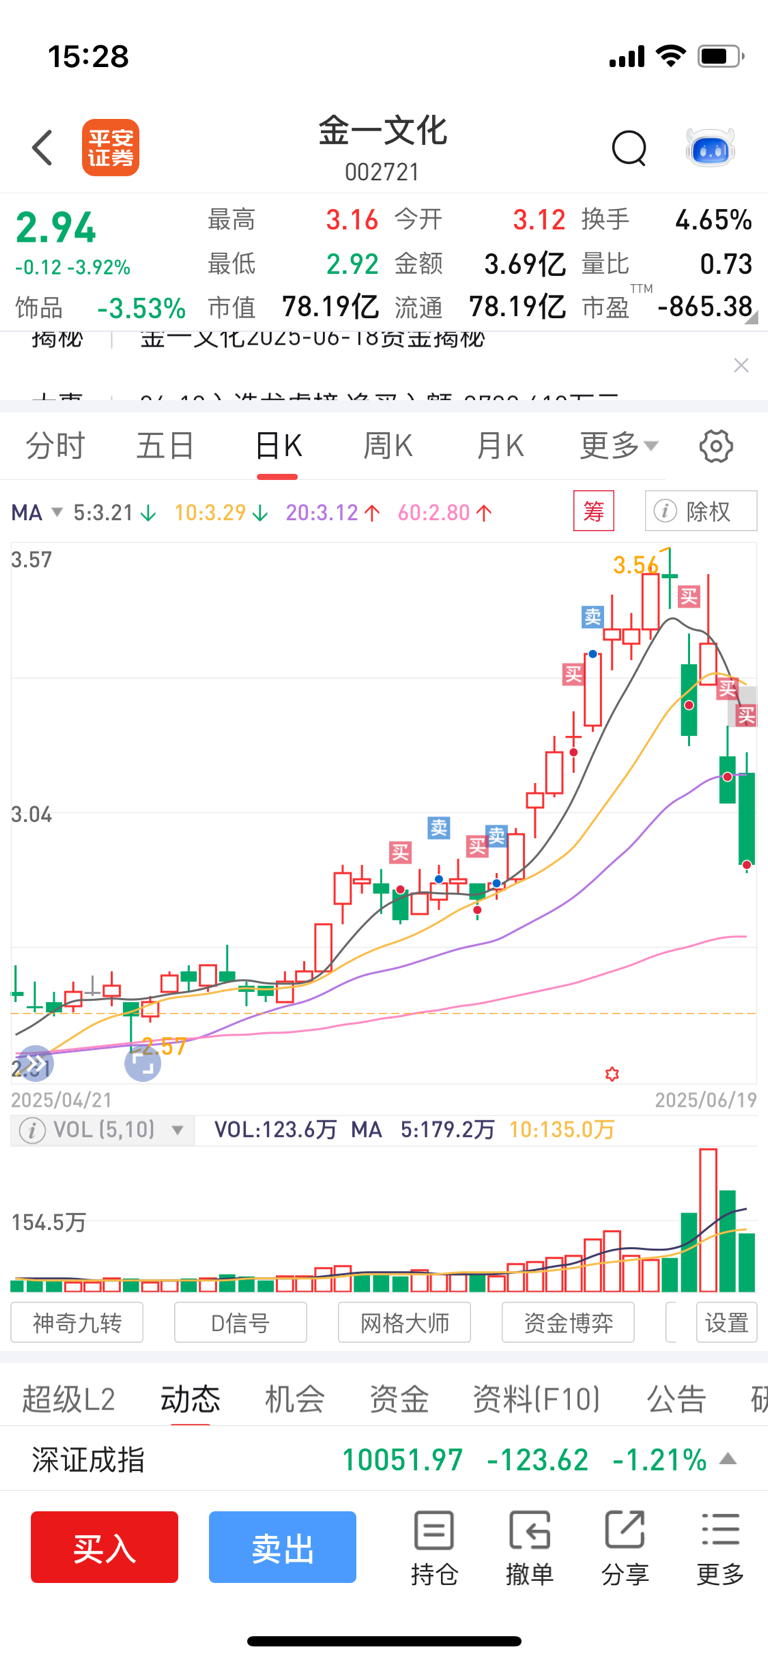
Task: Tap the tallest red volume bar
Action: click(x=708, y=1220)
